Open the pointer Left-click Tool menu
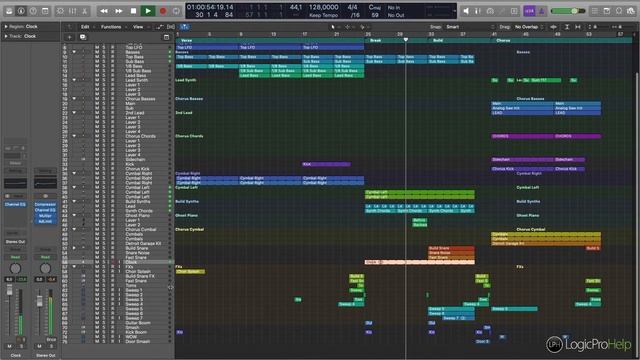This screenshot has width=640, height=360. [x=334, y=27]
